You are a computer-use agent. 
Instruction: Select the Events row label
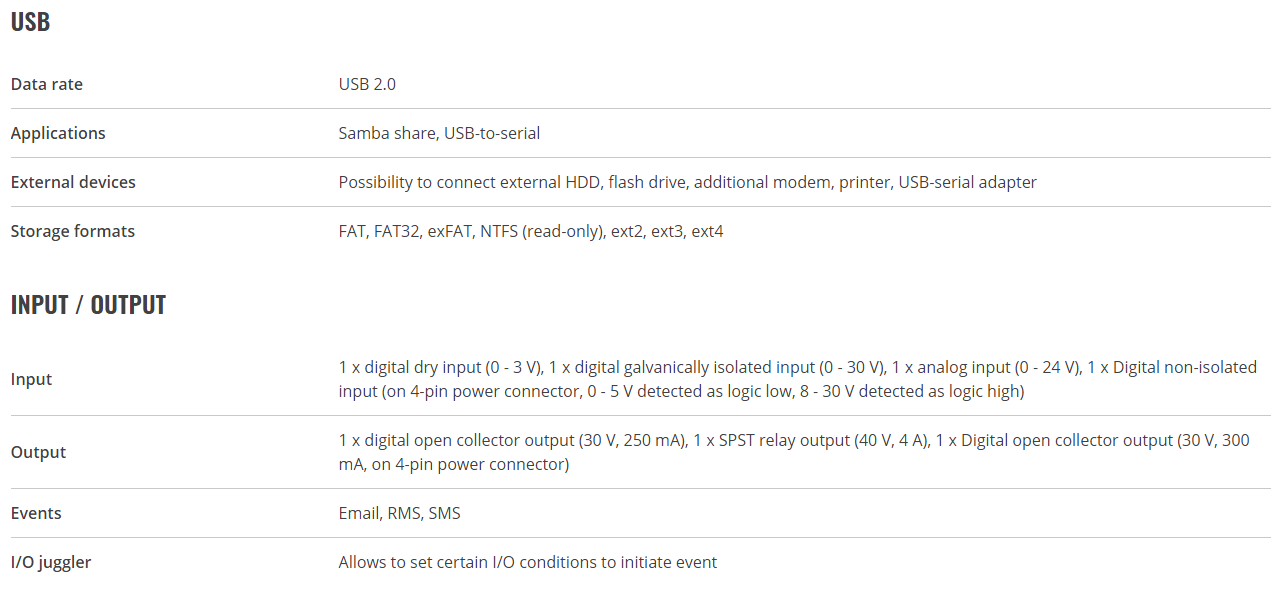click(x=36, y=513)
